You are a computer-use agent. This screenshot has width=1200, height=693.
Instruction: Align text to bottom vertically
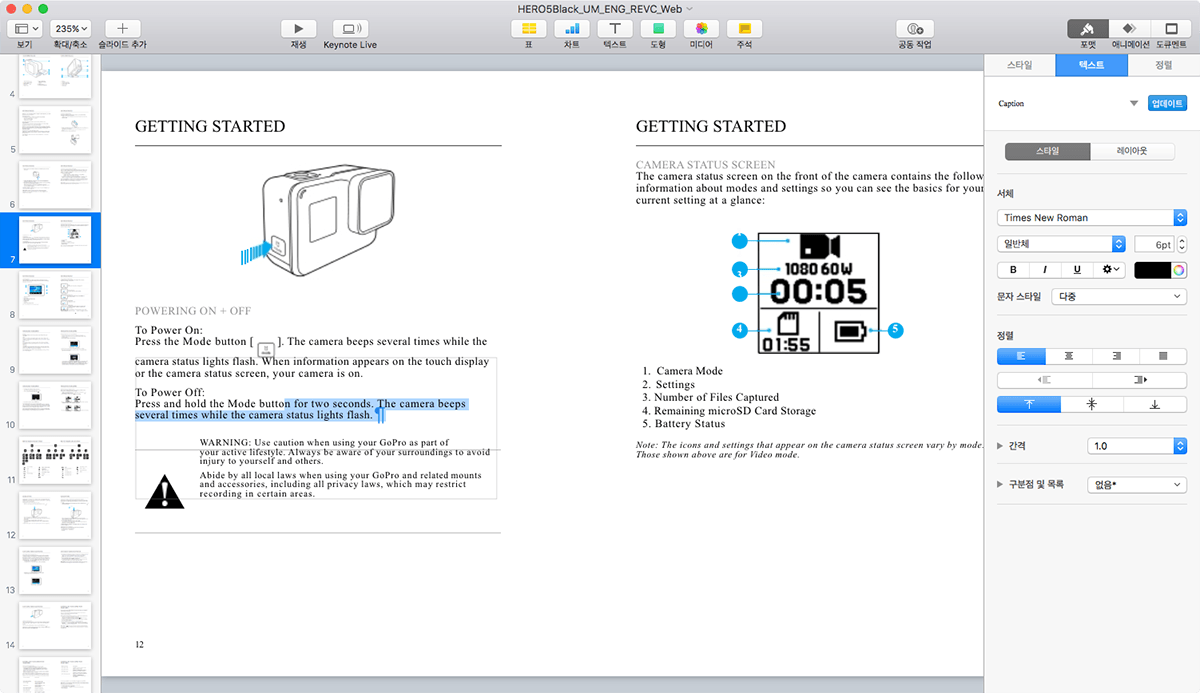pos(1155,404)
